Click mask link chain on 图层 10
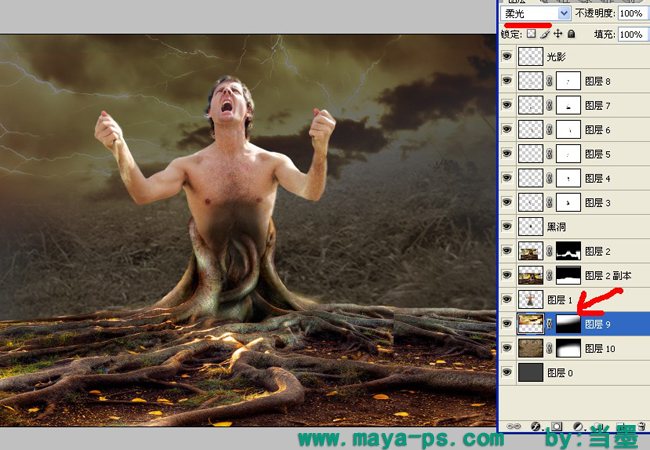 549,348
